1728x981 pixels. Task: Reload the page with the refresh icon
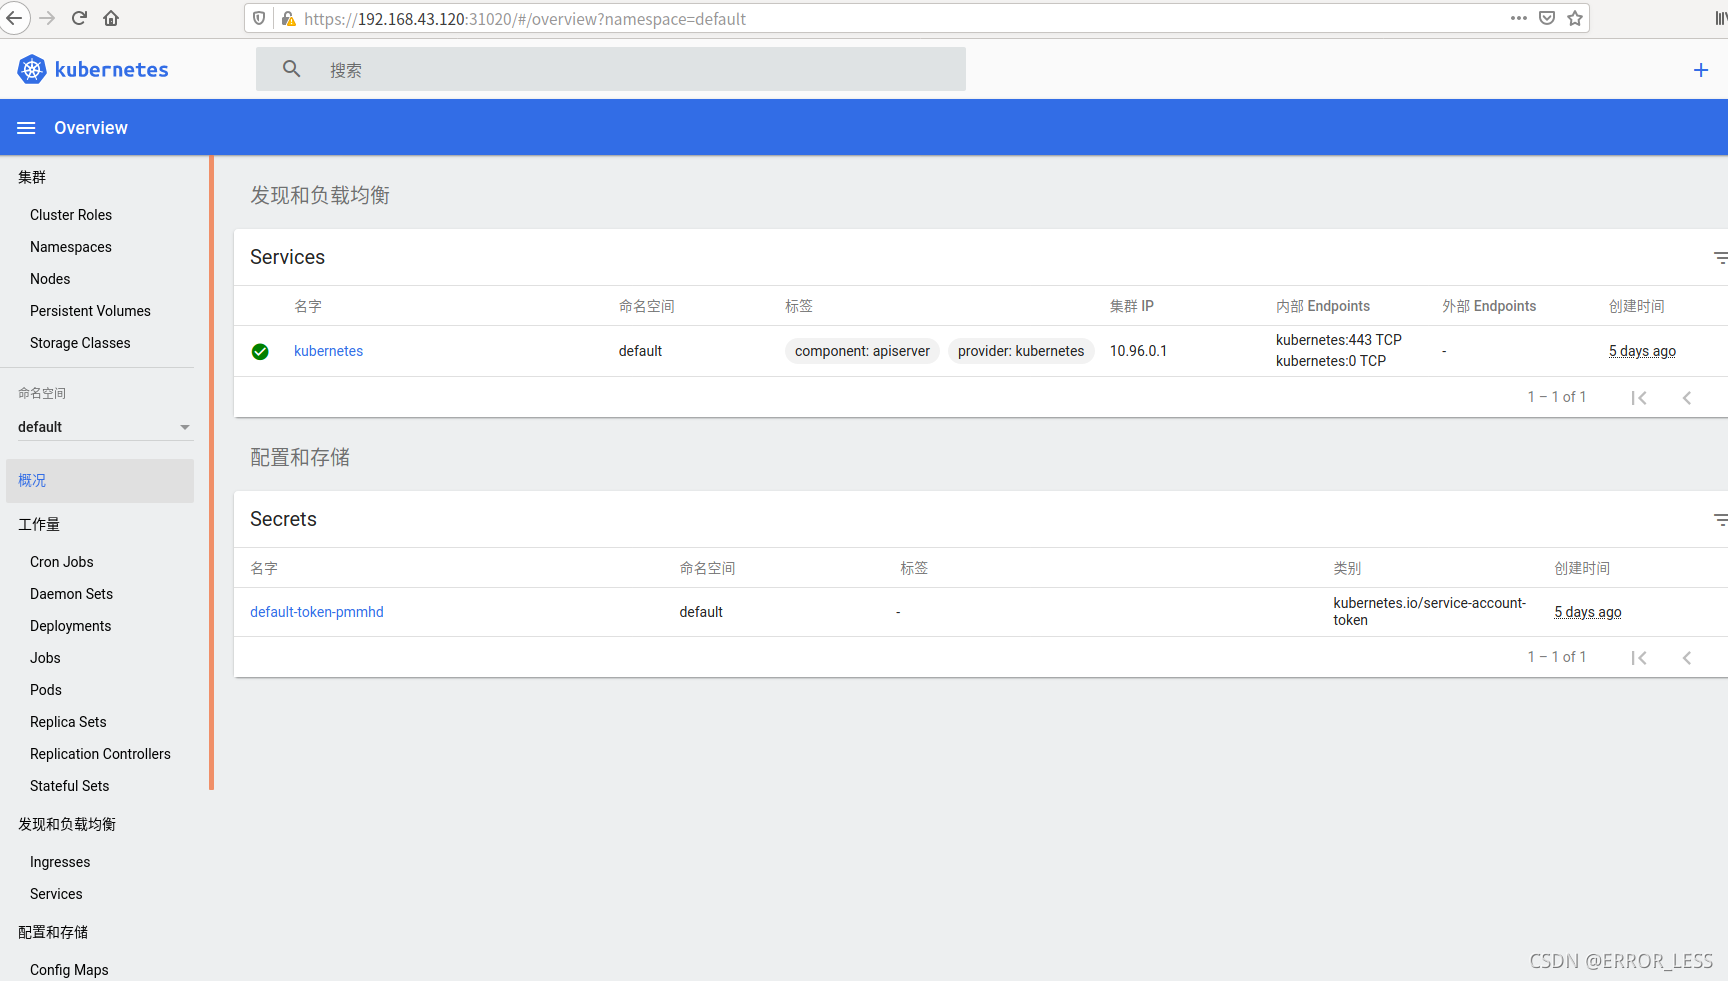click(79, 18)
